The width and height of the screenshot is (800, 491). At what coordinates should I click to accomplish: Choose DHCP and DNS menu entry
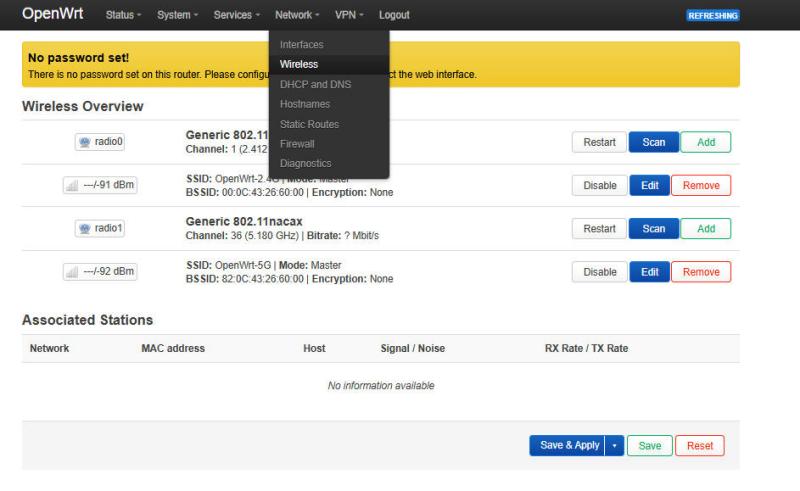(x=329, y=84)
